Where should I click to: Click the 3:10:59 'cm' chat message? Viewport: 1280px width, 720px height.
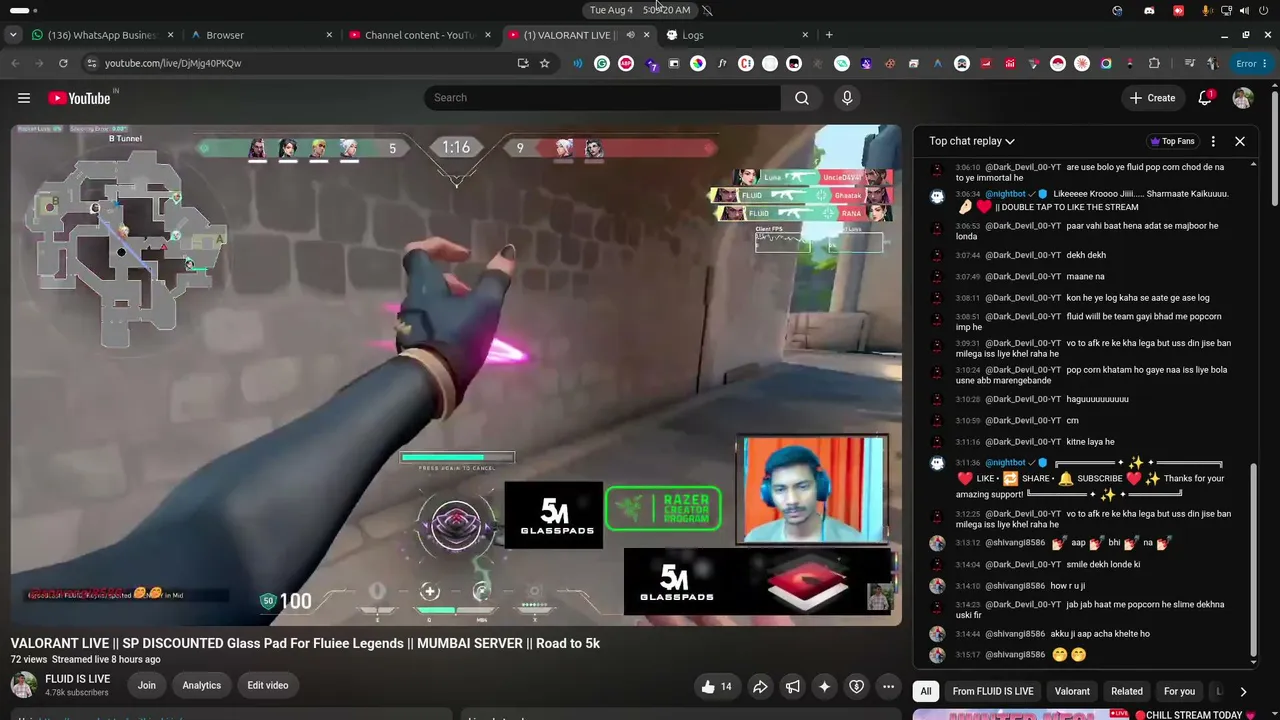[x=1072, y=421]
